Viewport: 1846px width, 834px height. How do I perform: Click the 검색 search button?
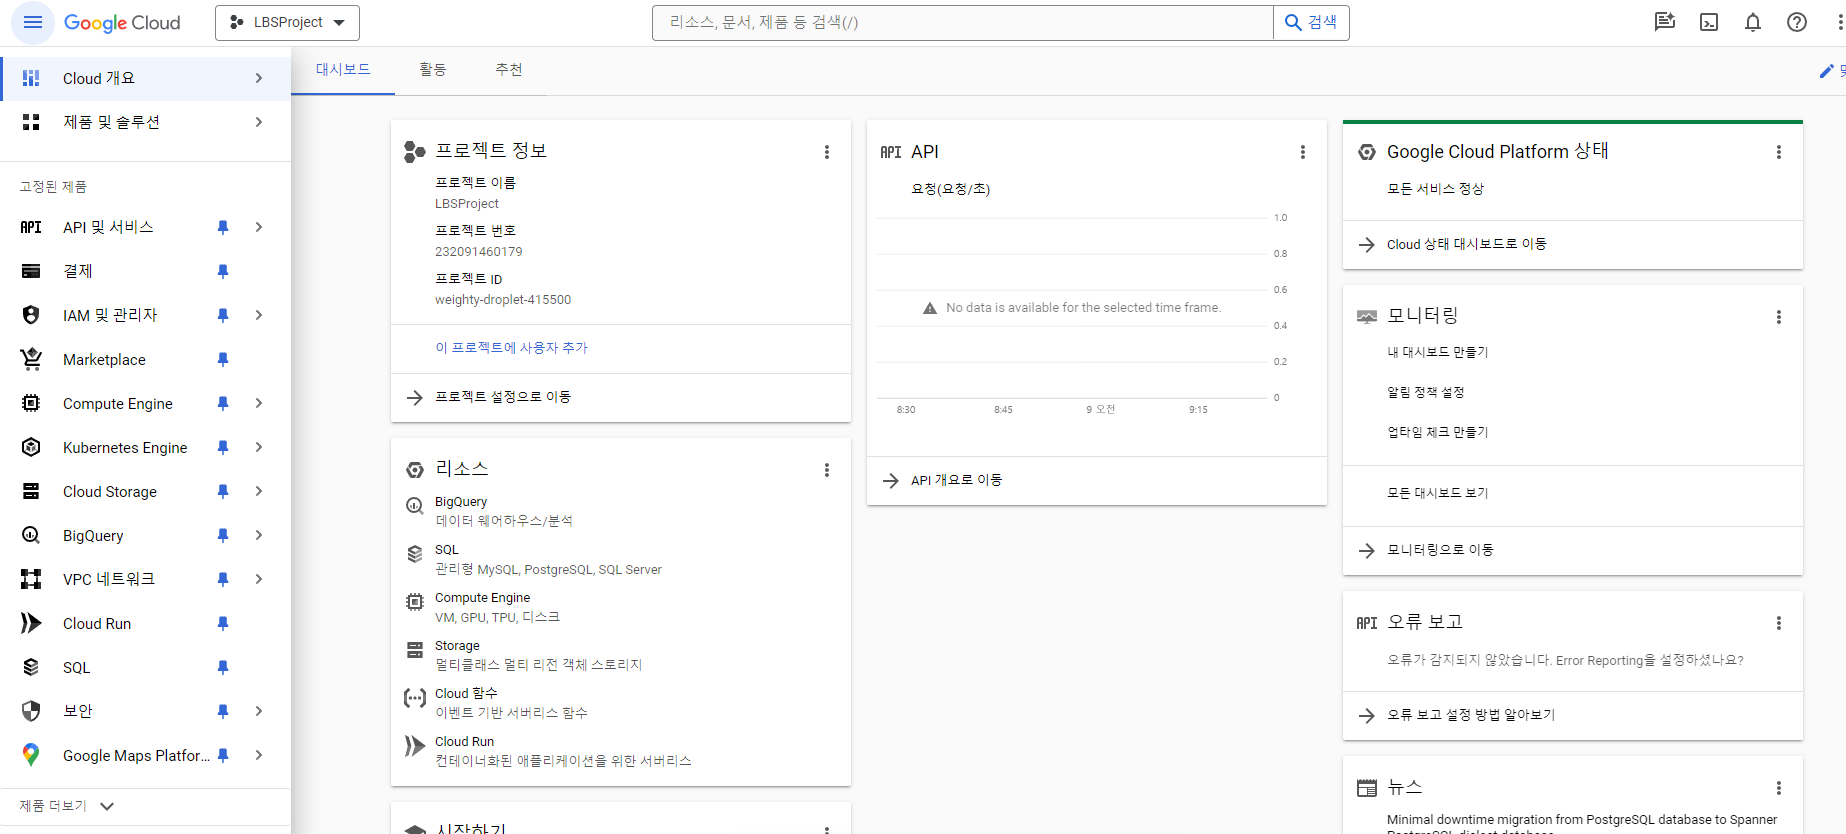pos(1311,22)
